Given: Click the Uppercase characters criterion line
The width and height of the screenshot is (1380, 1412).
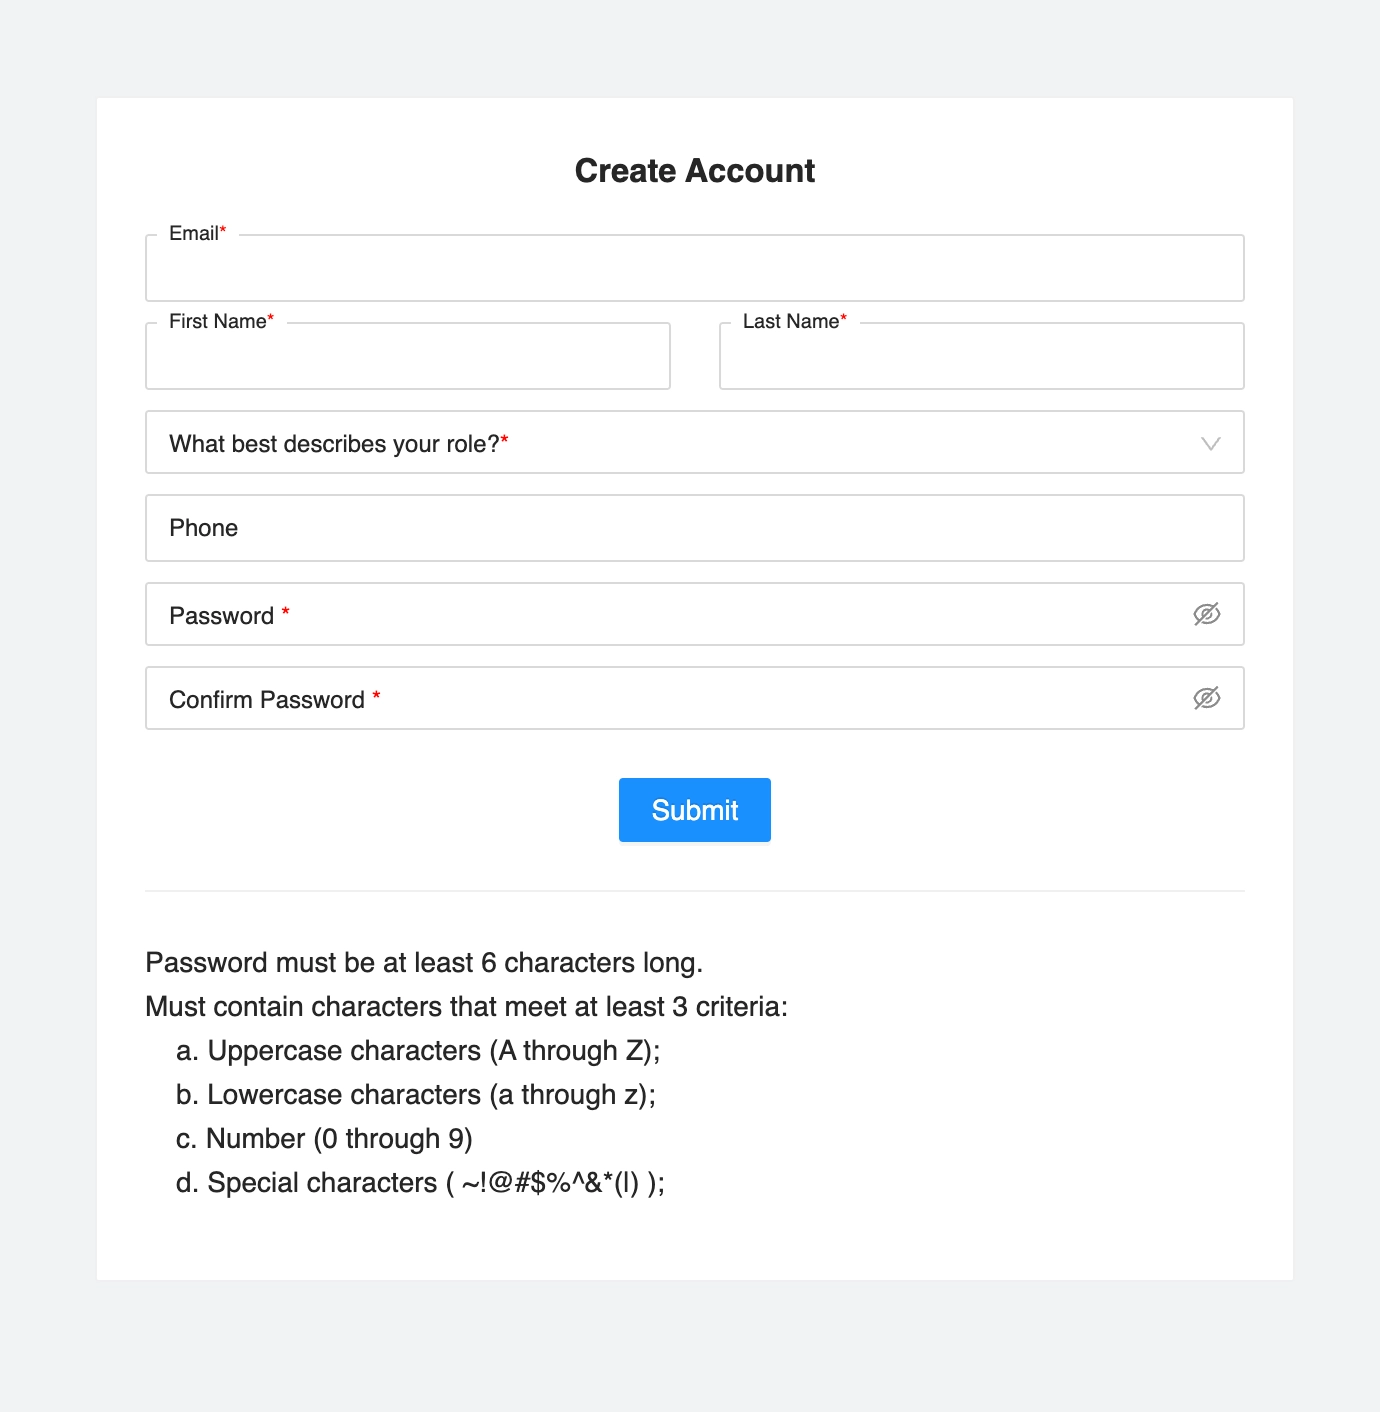Looking at the screenshot, I should pos(418,1051).
